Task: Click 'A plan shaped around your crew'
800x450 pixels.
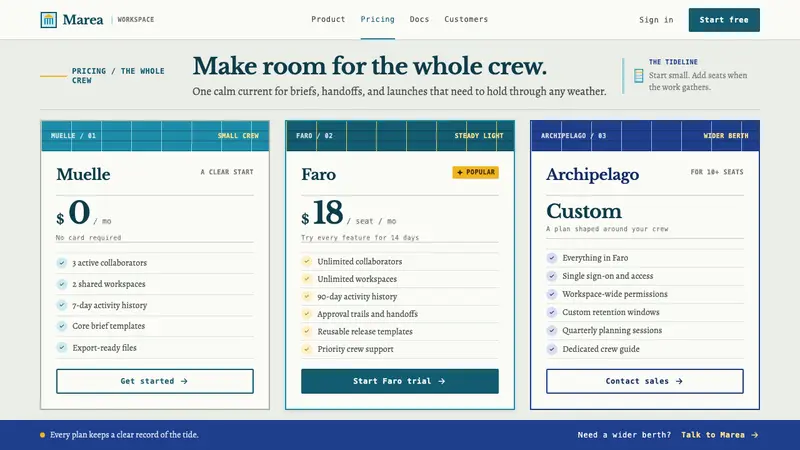Action: pyautogui.click(x=607, y=229)
